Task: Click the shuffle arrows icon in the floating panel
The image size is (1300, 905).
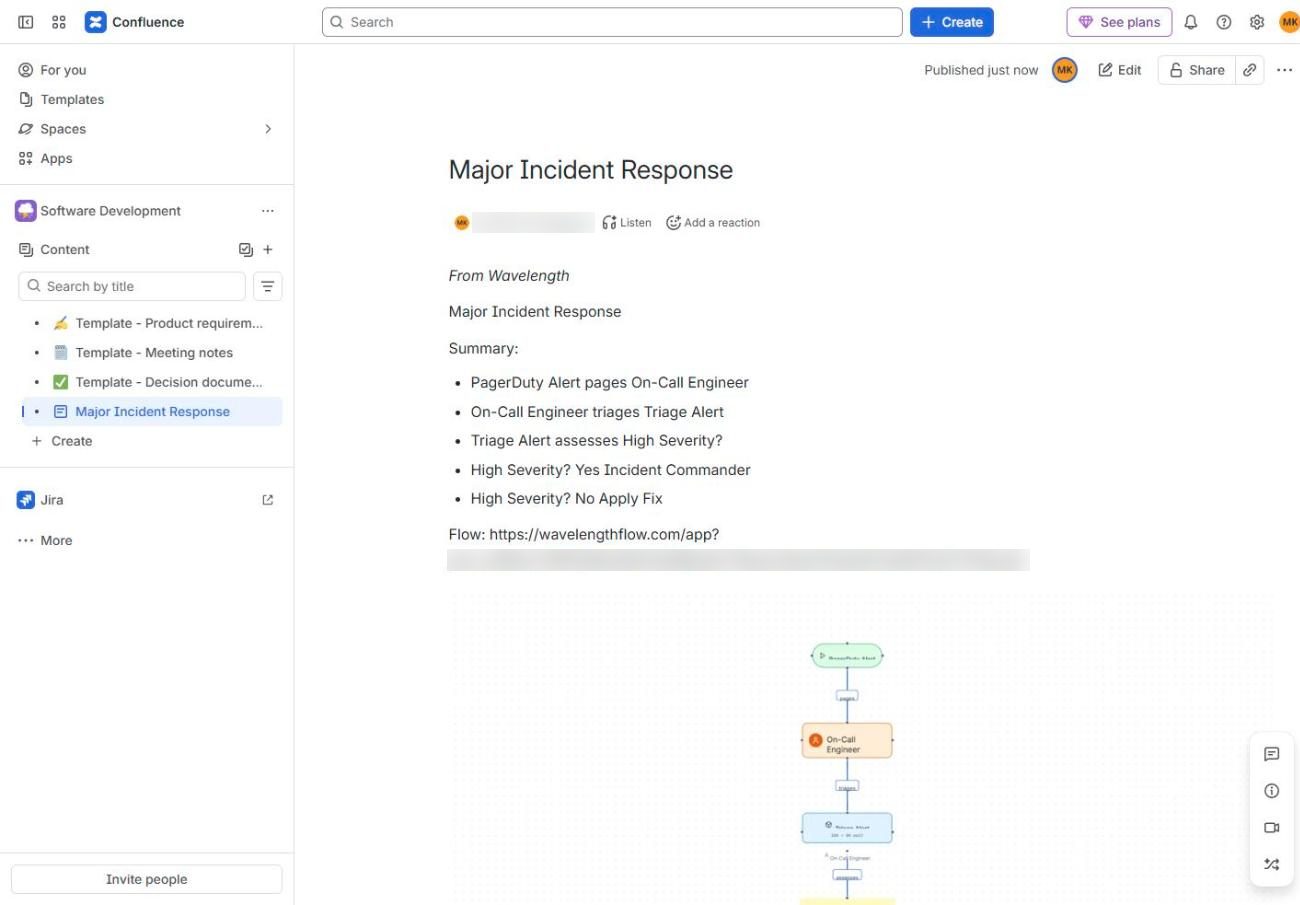Action: pyautogui.click(x=1271, y=865)
